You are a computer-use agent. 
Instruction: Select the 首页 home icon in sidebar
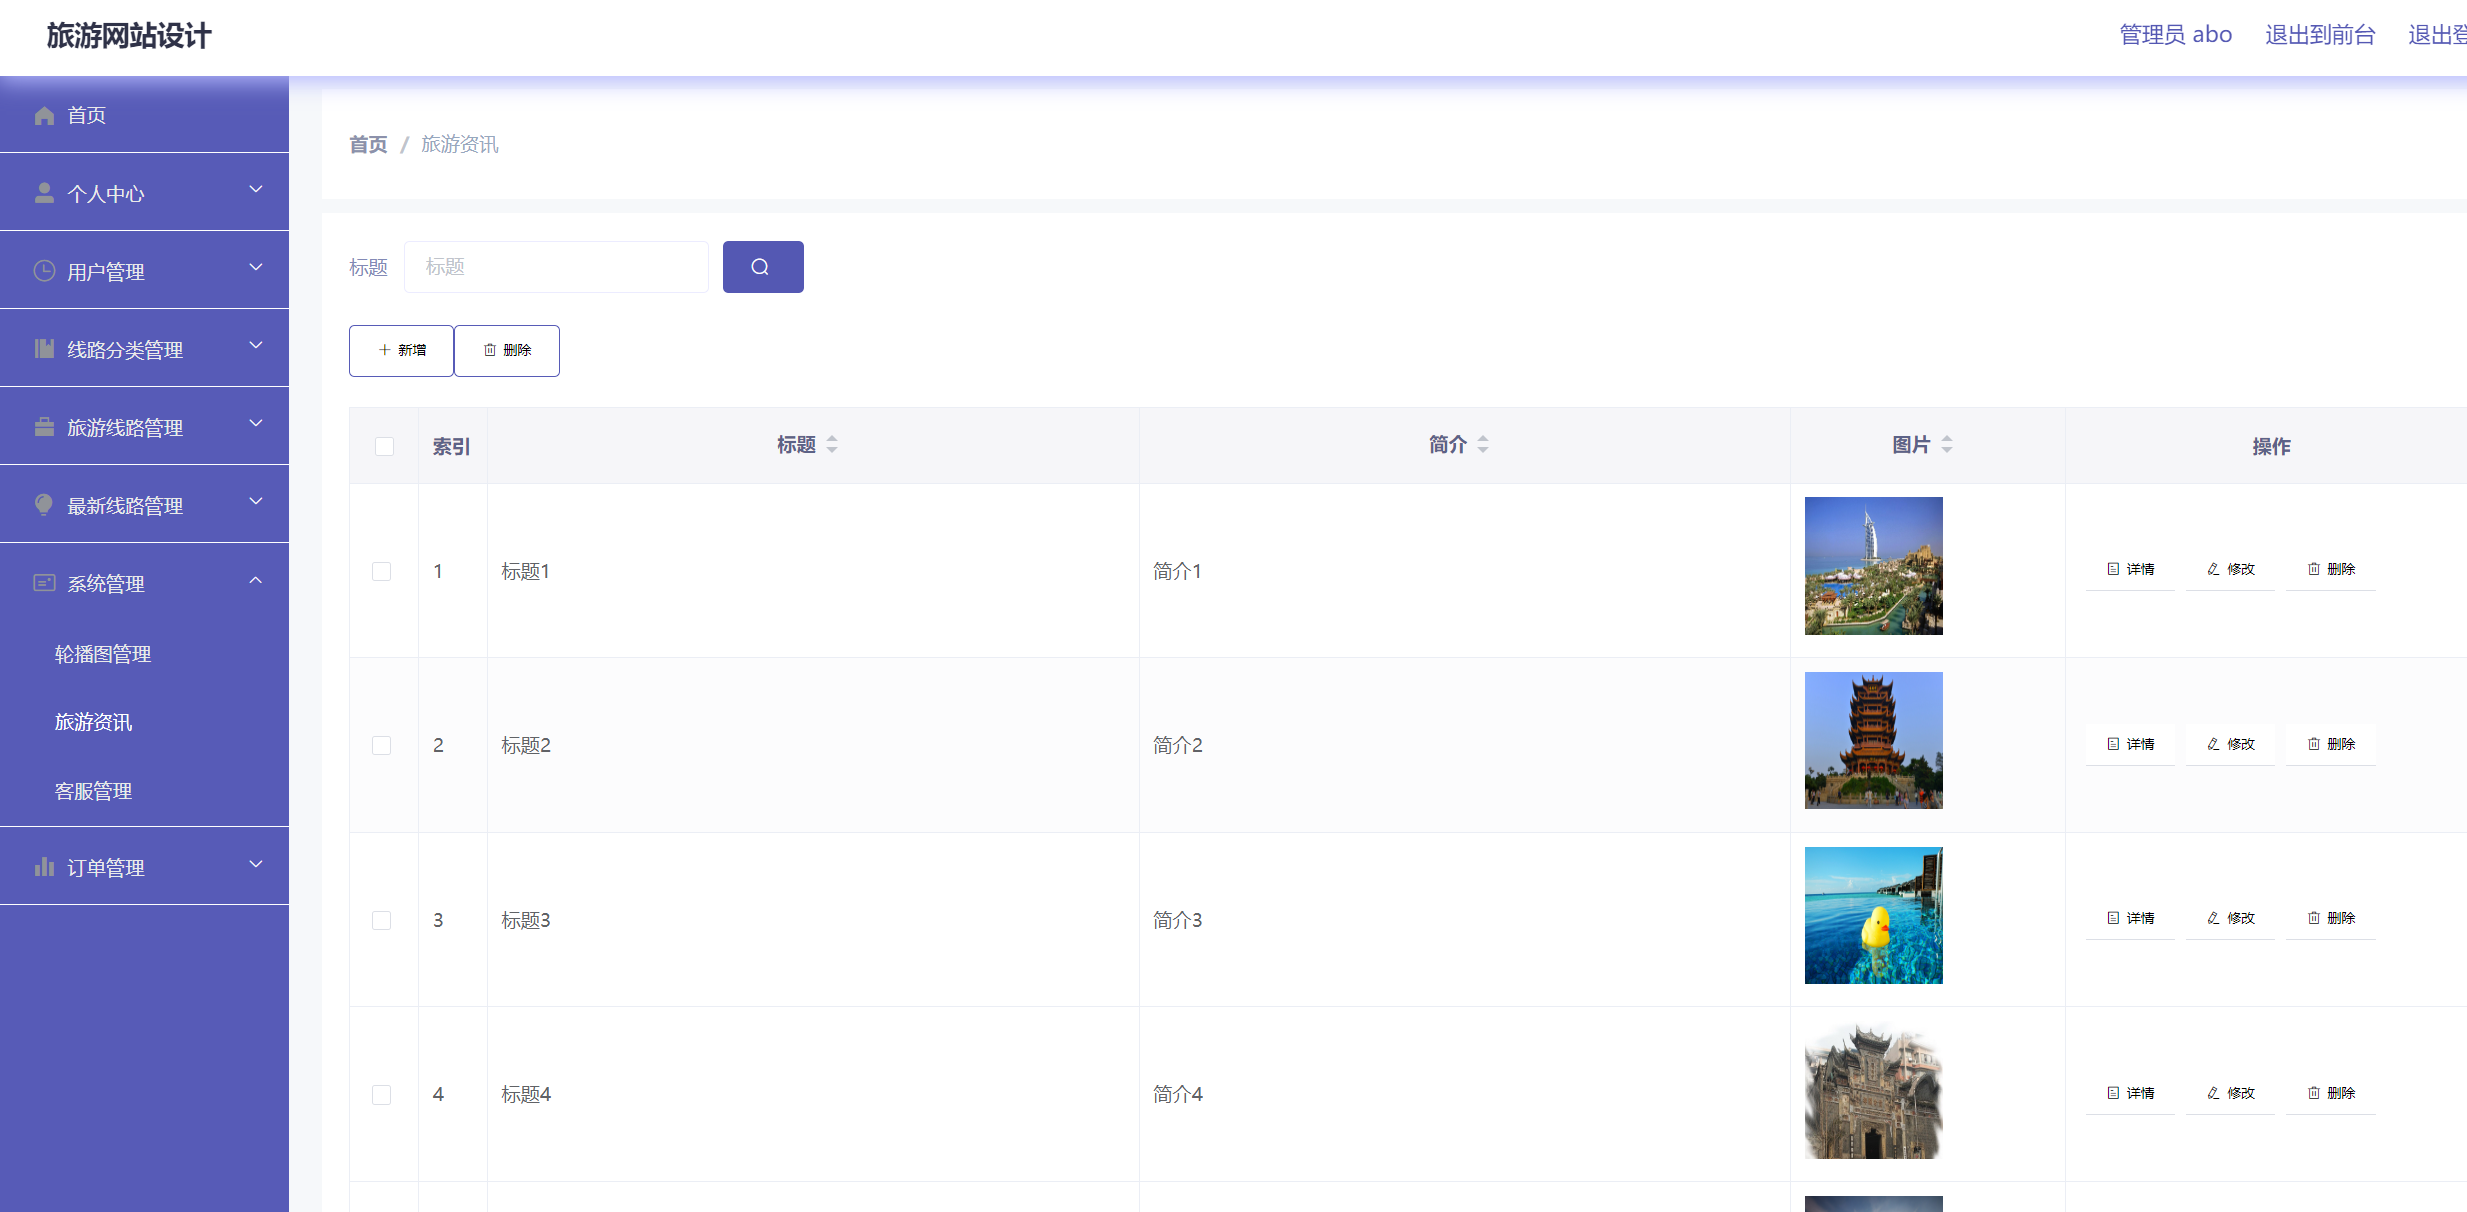[x=44, y=115]
